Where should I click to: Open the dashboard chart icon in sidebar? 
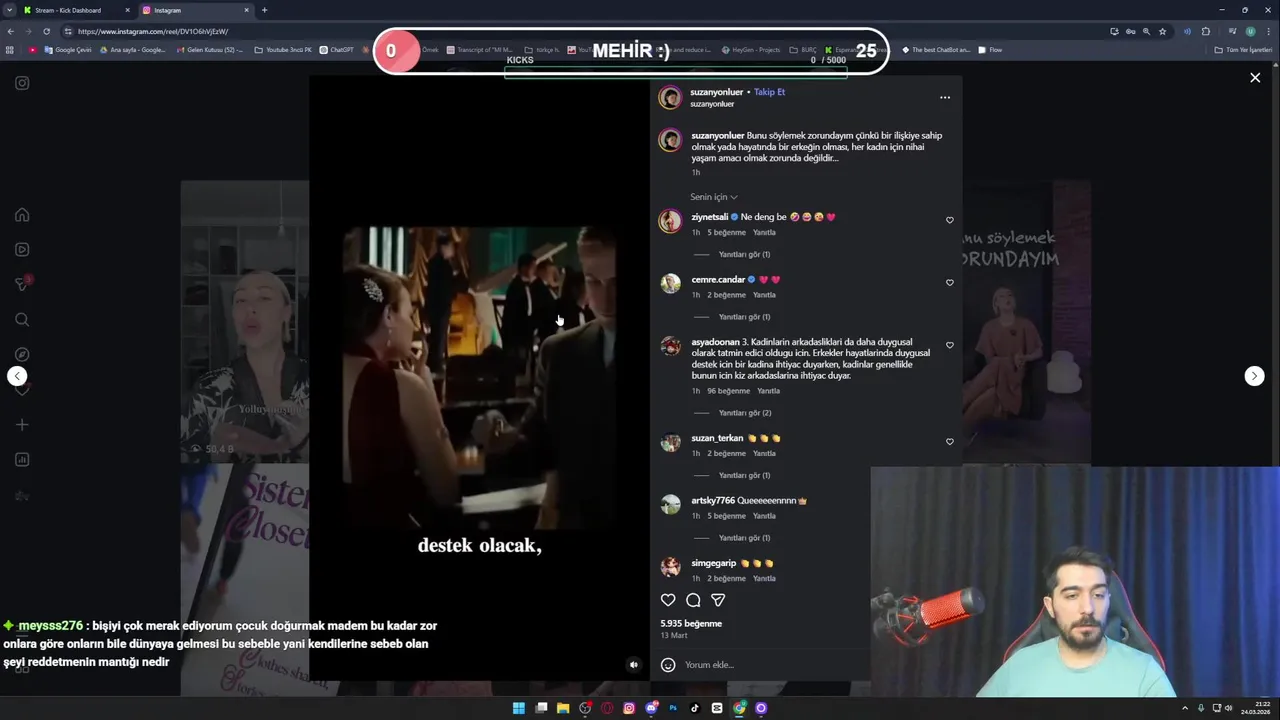[x=22, y=459]
